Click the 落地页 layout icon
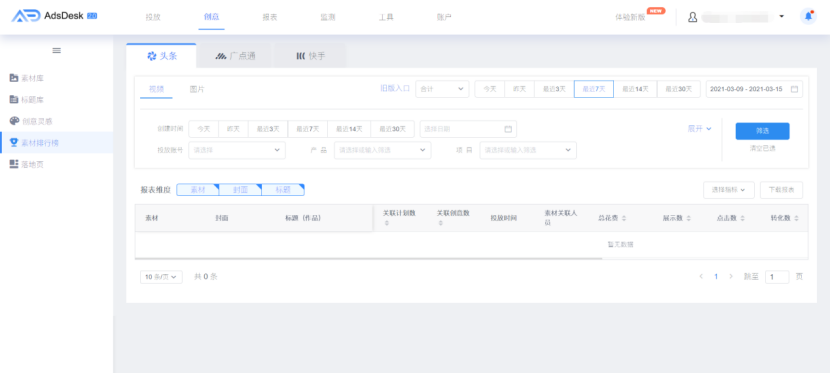 point(14,164)
